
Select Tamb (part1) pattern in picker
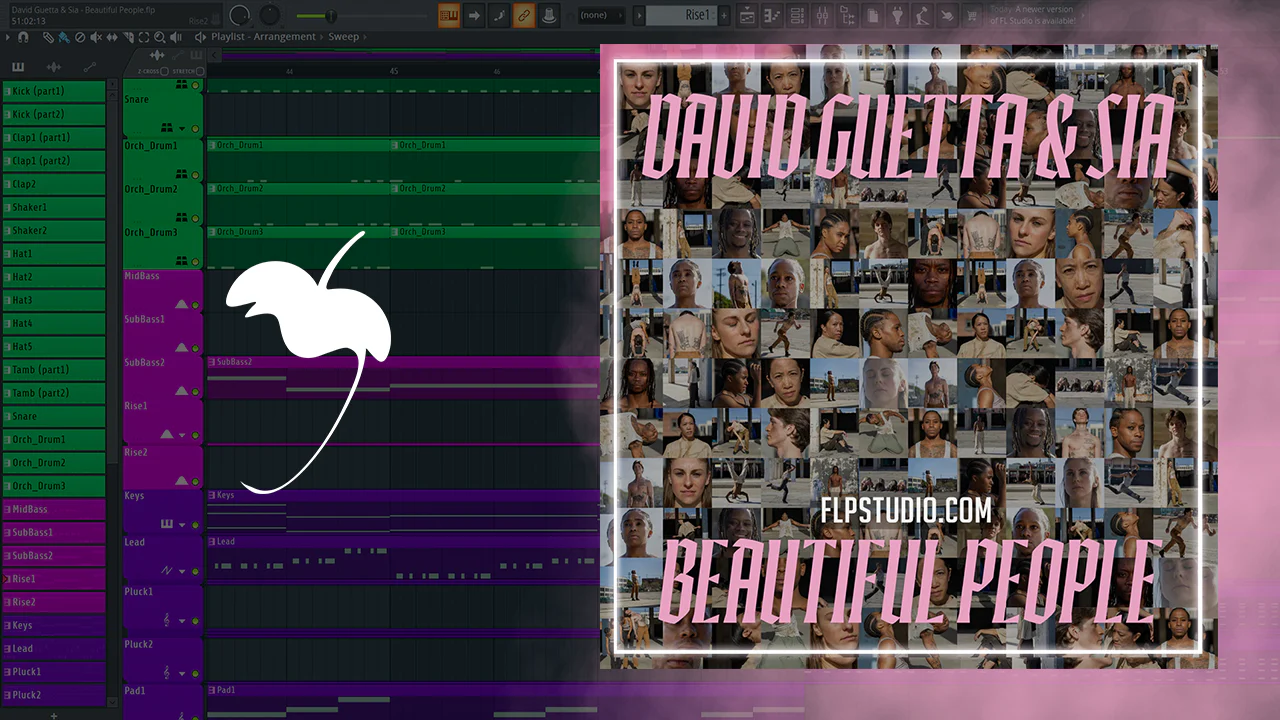pos(54,370)
